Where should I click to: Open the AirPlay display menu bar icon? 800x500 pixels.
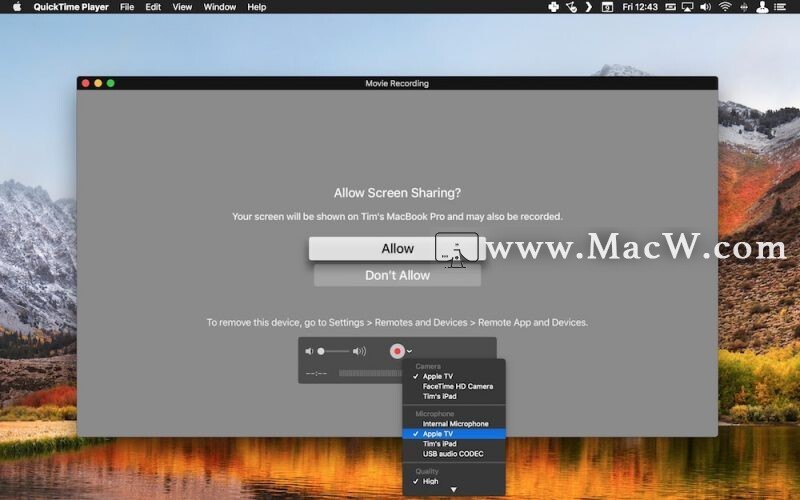pos(688,7)
